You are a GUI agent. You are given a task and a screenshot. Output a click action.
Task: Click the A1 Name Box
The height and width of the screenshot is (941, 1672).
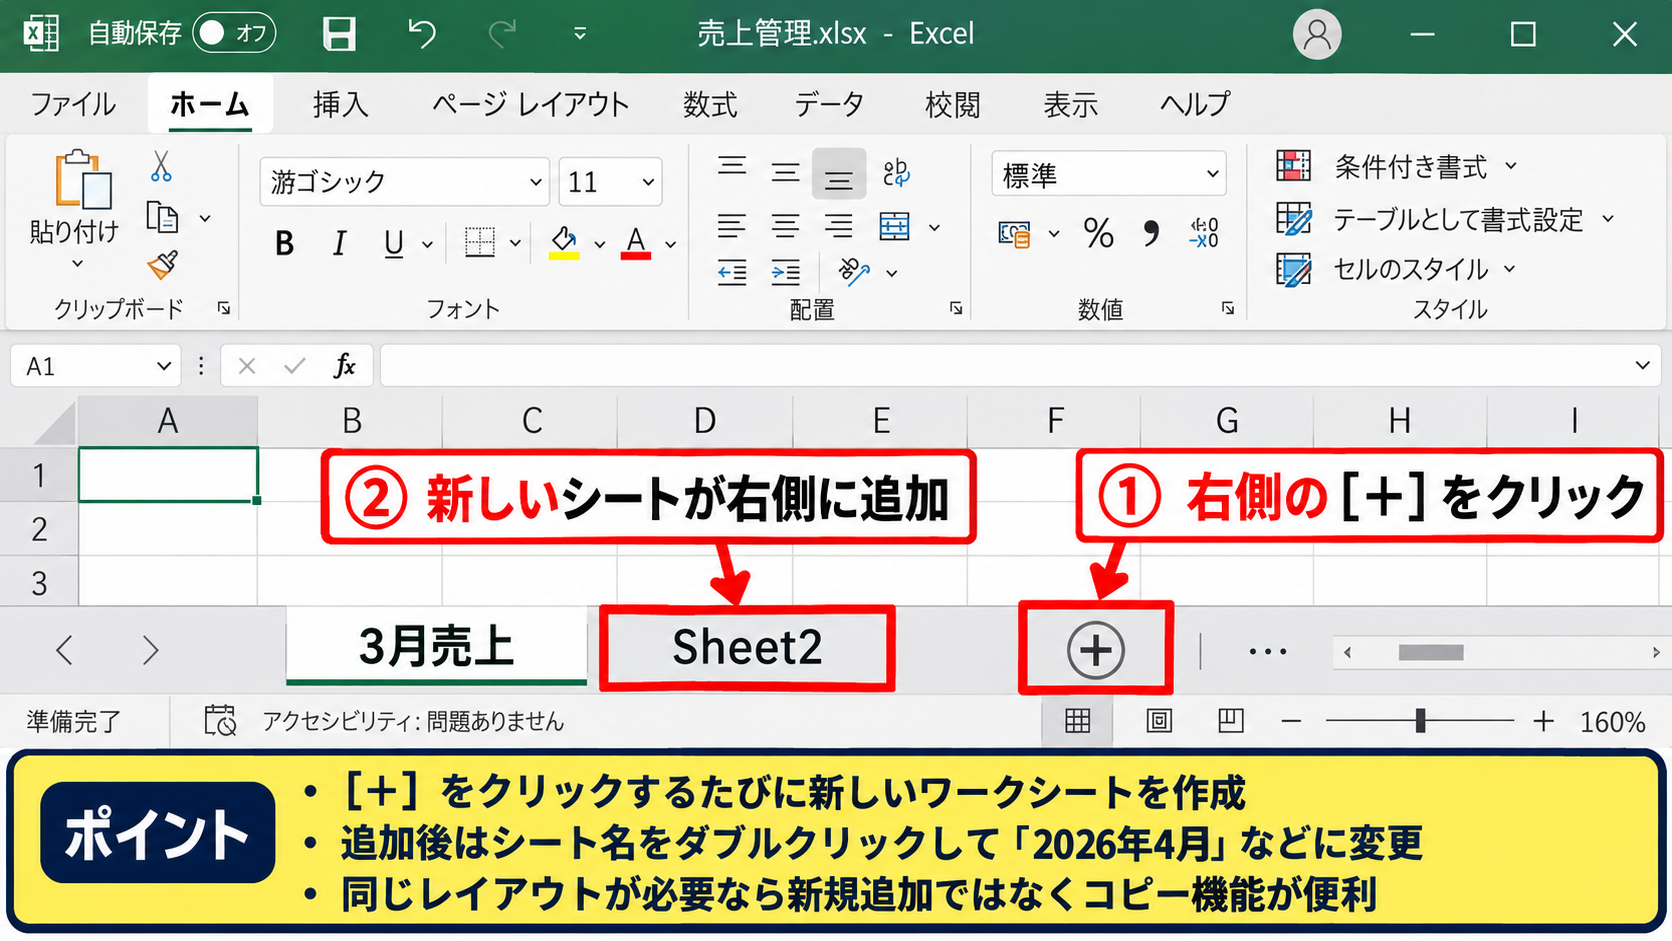[x=96, y=366]
